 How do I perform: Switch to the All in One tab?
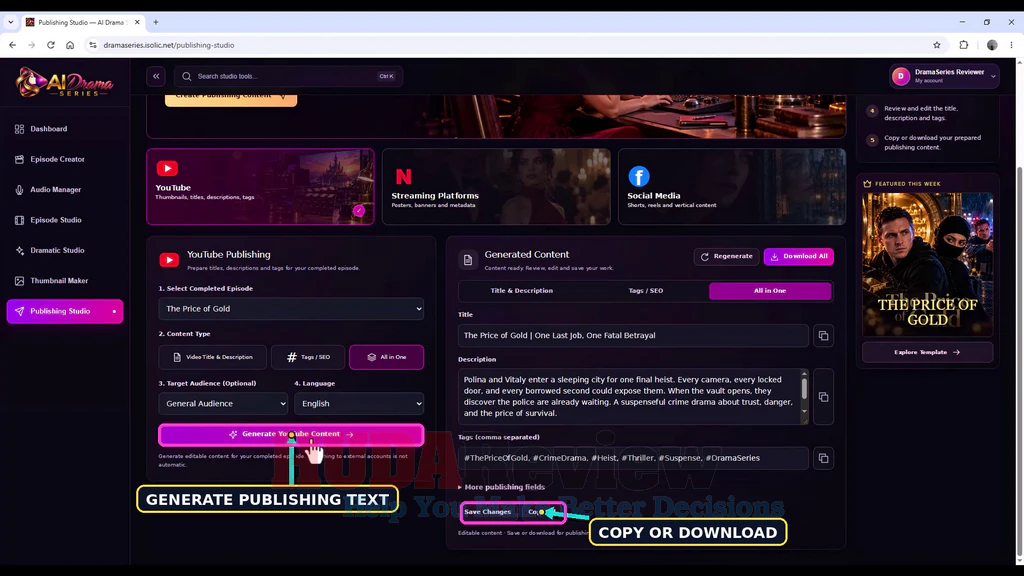770,291
